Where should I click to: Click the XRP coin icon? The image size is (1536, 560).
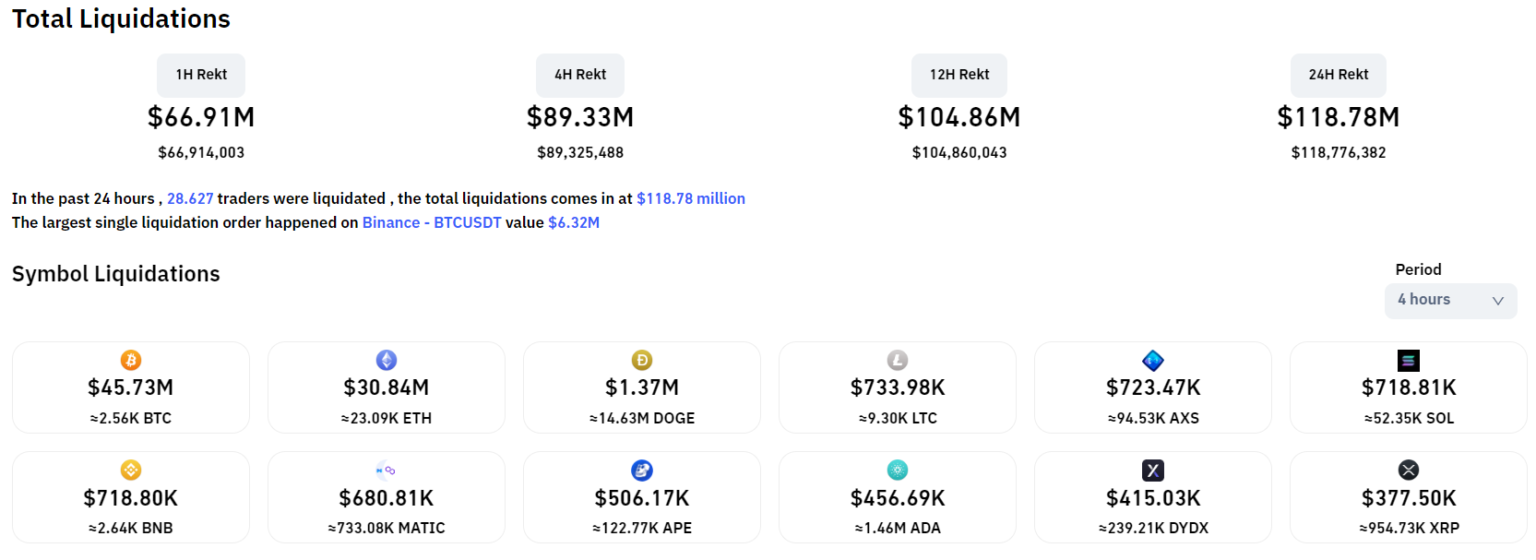(x=1408, y=470)
